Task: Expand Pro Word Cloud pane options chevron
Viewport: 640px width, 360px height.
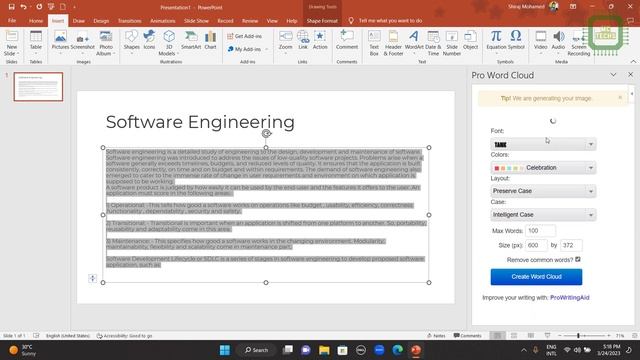Action: (613, 75)
